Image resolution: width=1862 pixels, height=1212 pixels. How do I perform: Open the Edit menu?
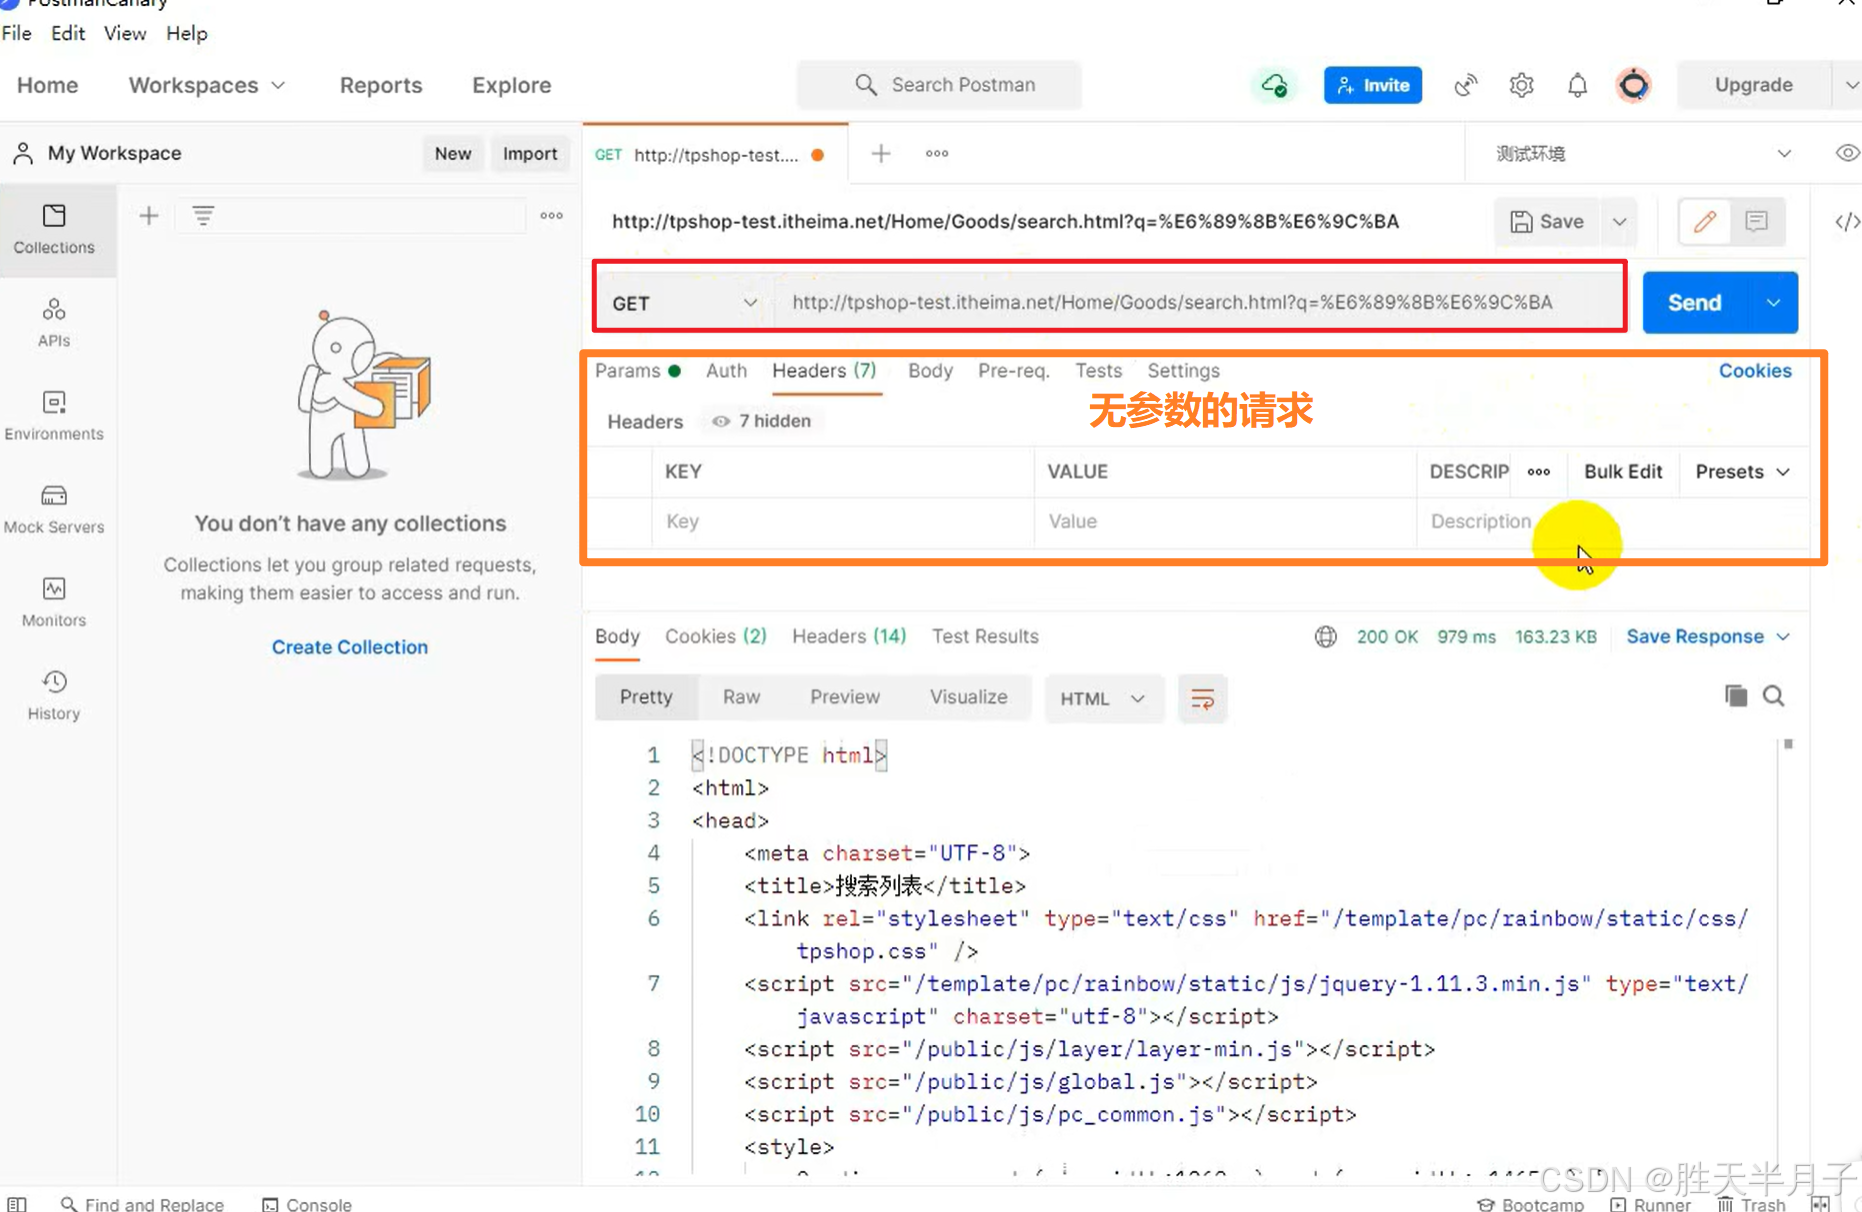[68, 33]
